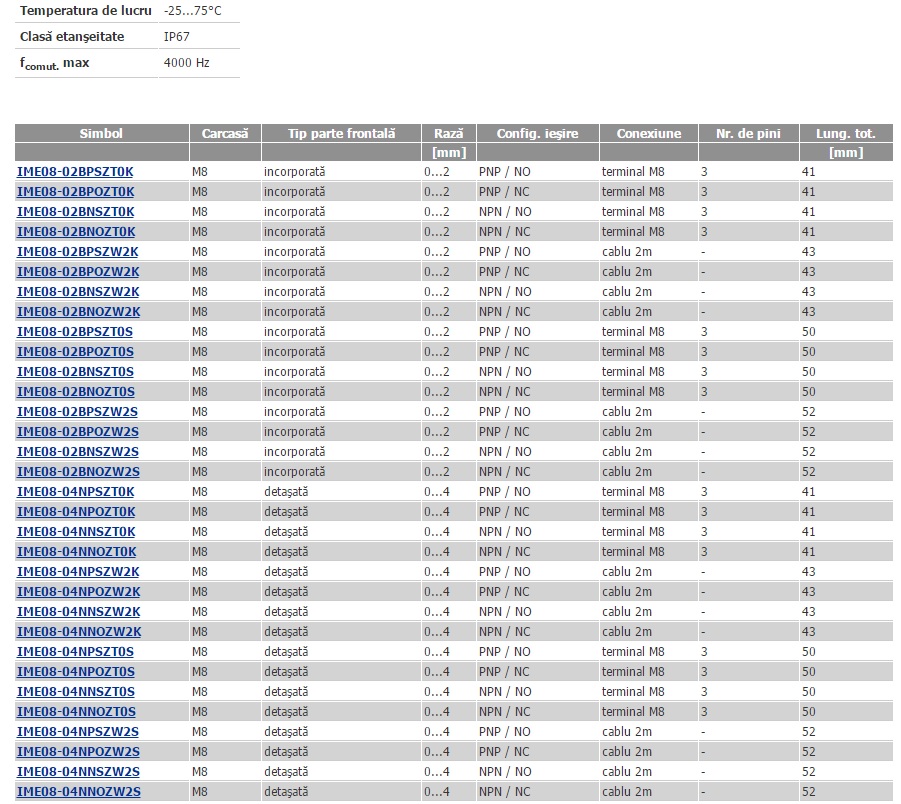Open product link IME08-04NNOZT0K
This screenshot has height=804, width=901.
click(x=77, y=552)
